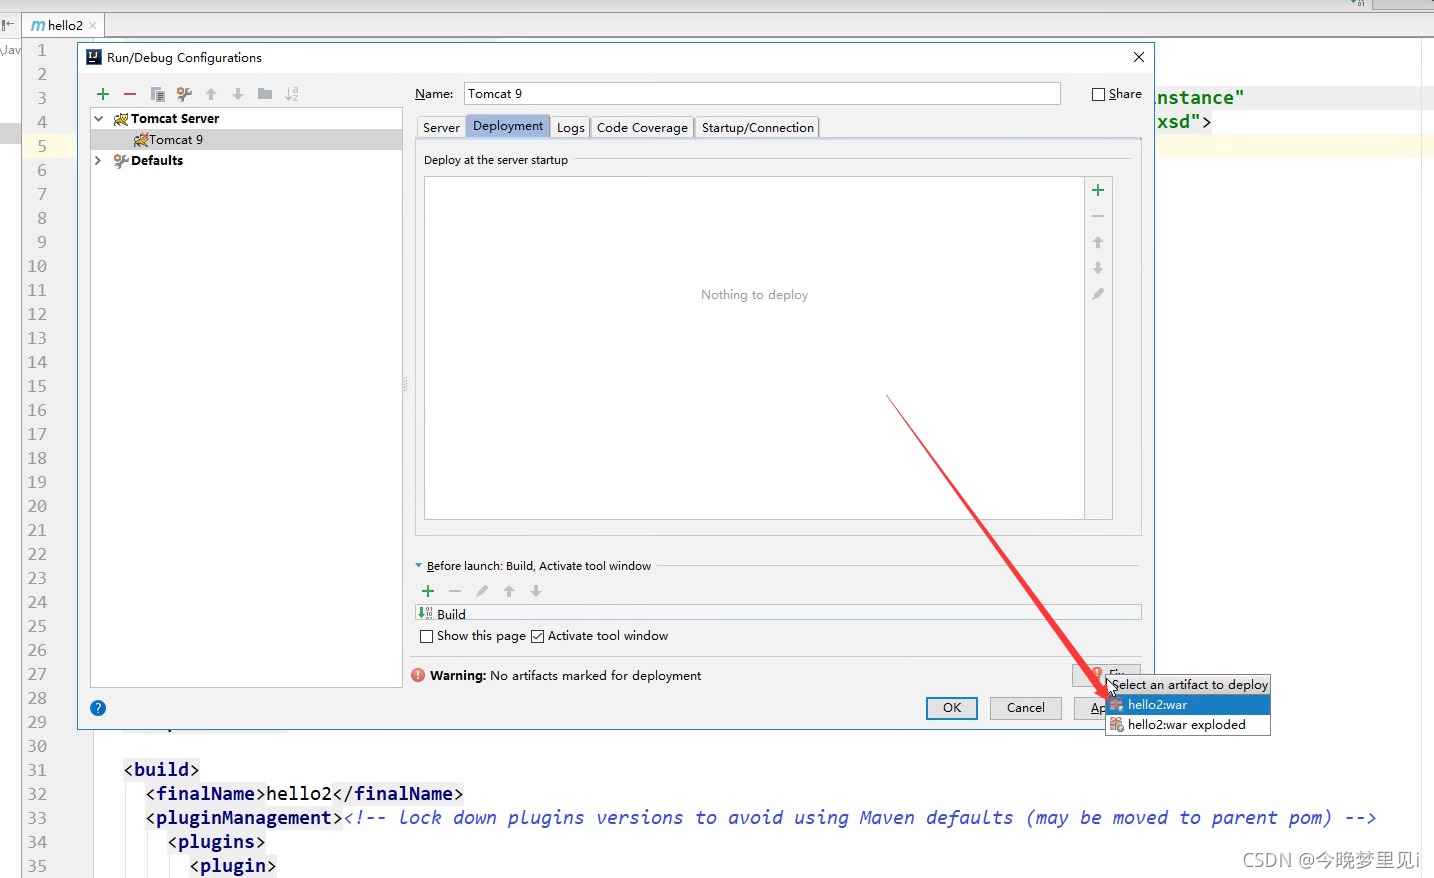
Task: Collapse the Before launch section
Action: point(418,565)
